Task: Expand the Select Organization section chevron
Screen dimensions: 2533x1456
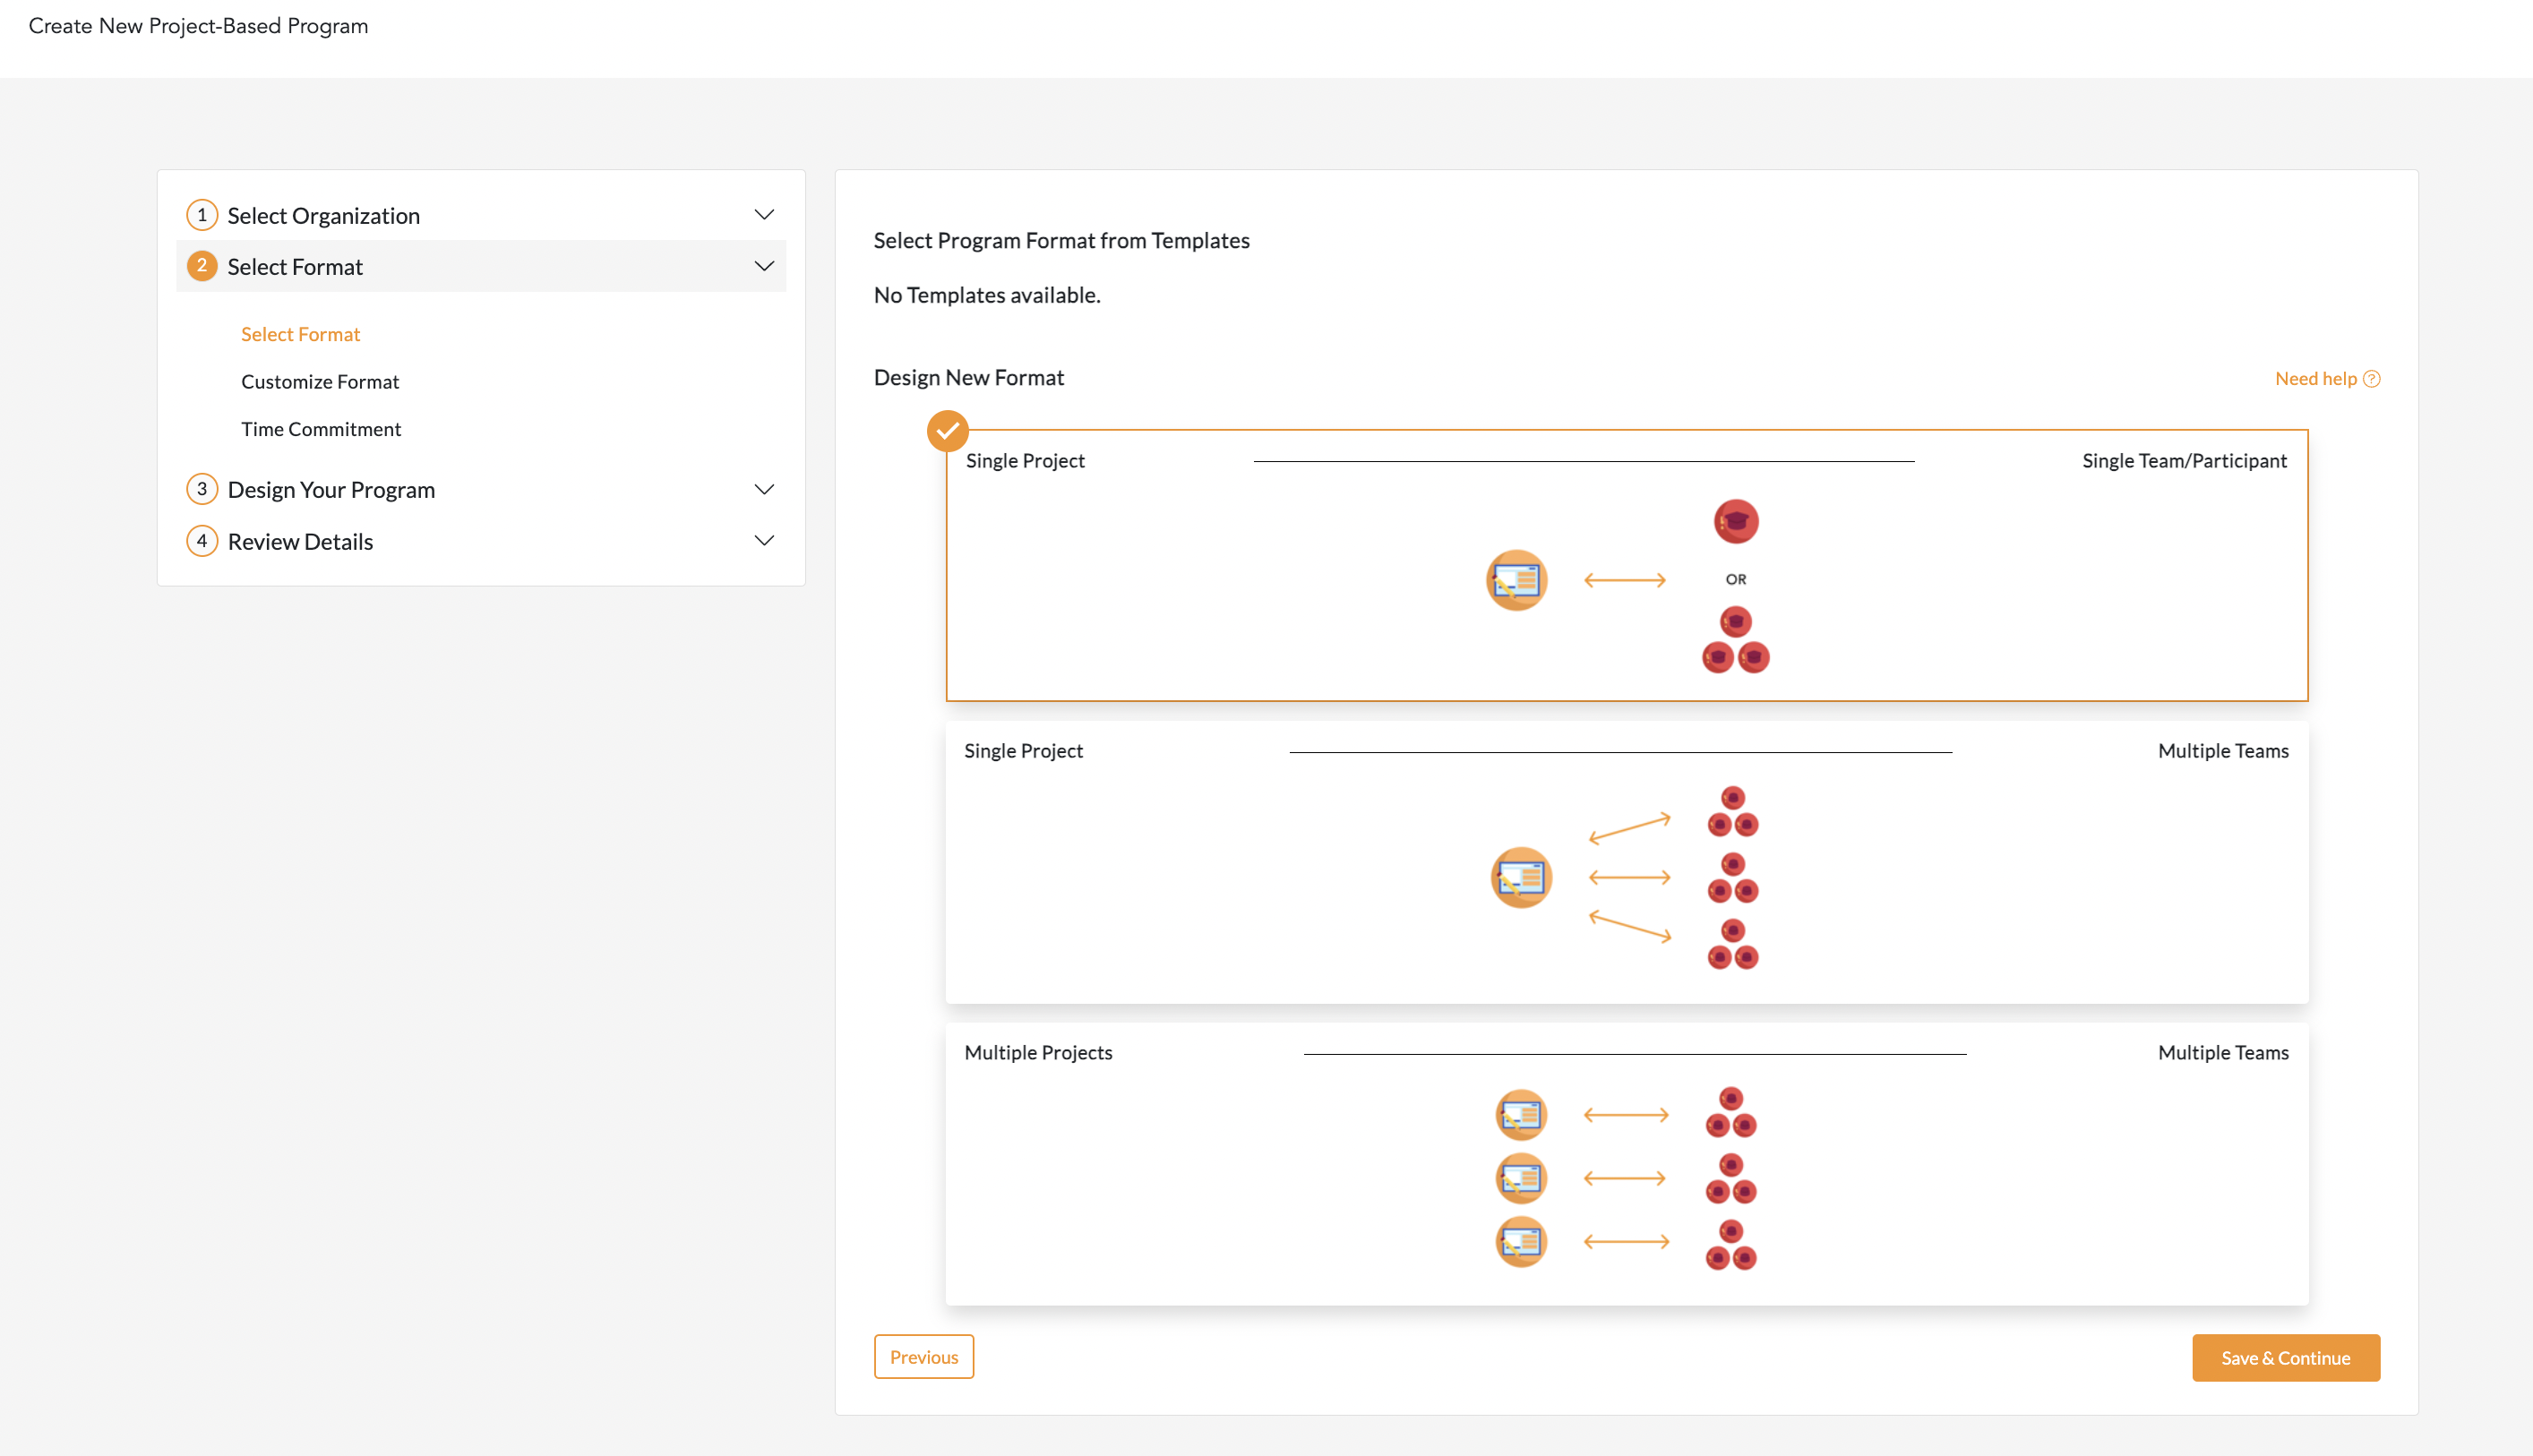Action: pyautogui.click(x=764, y=215)
